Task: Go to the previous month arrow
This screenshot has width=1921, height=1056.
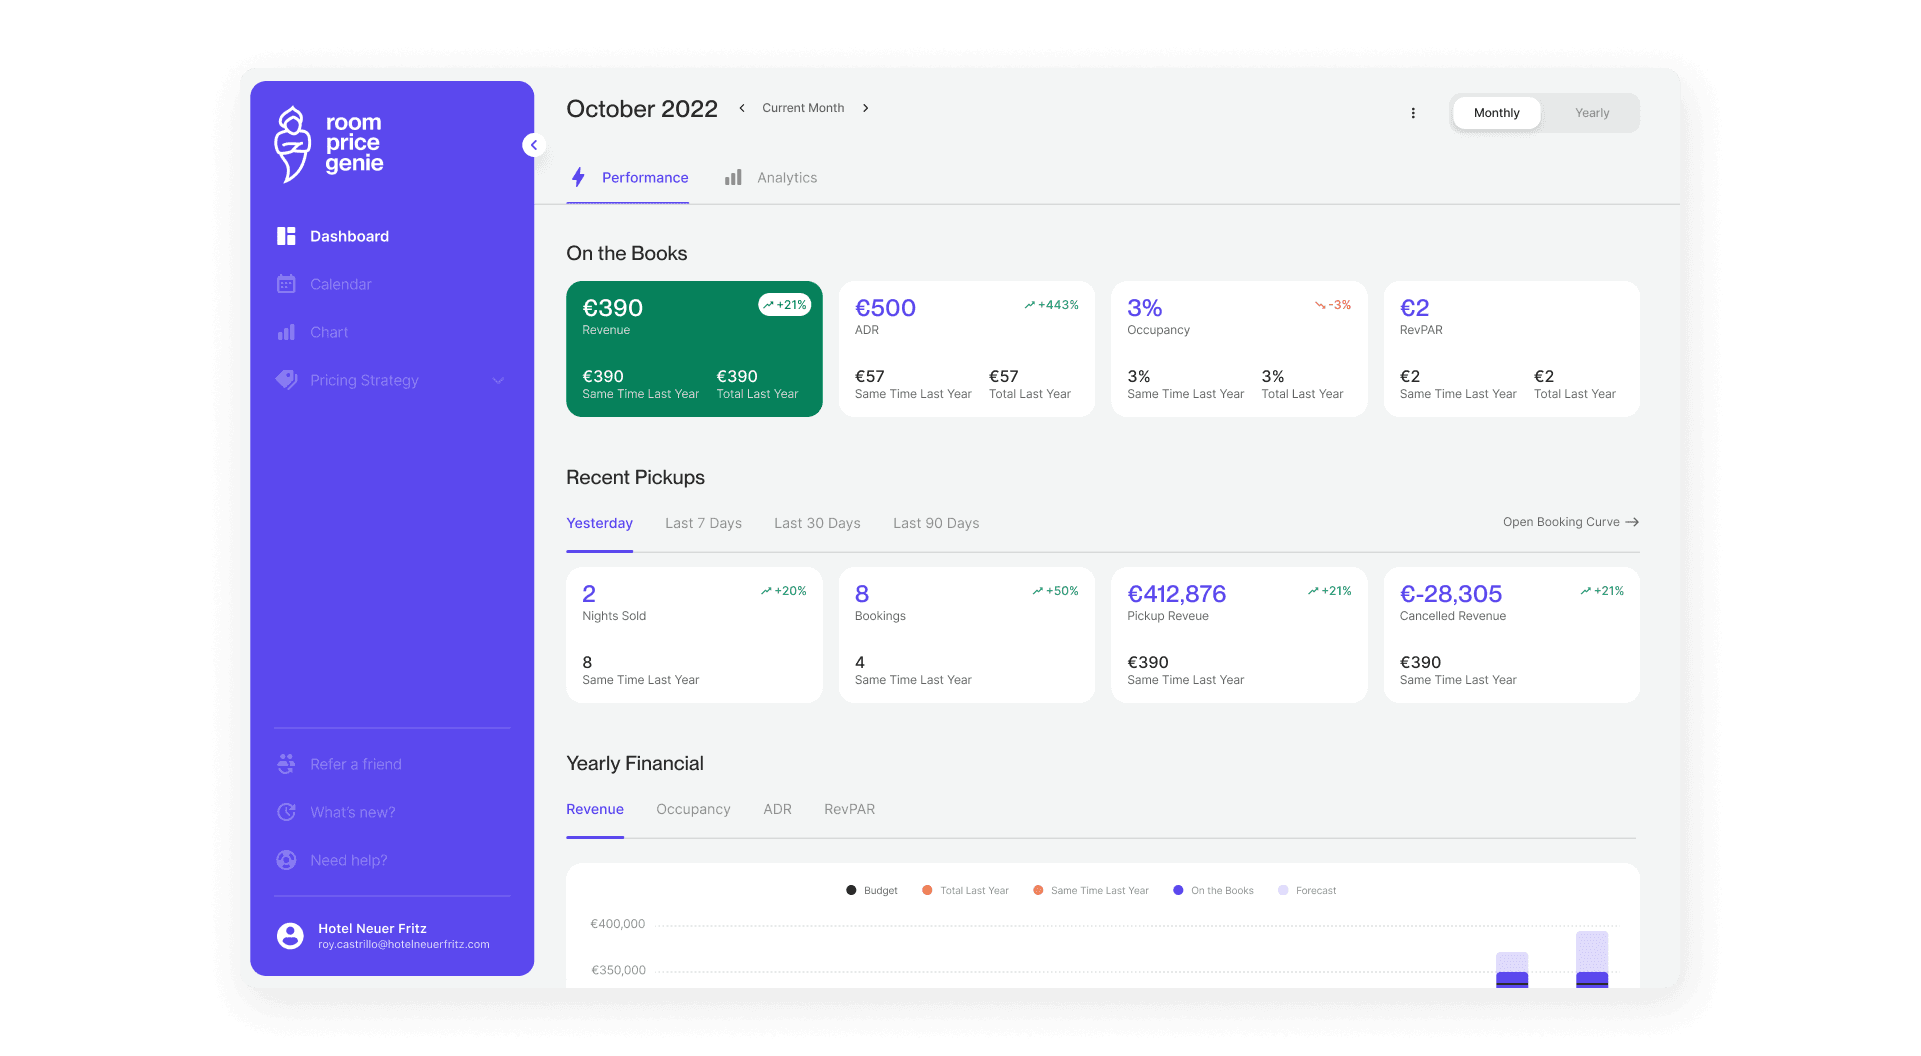Action: pyautogui.click(x=742, y=108)
